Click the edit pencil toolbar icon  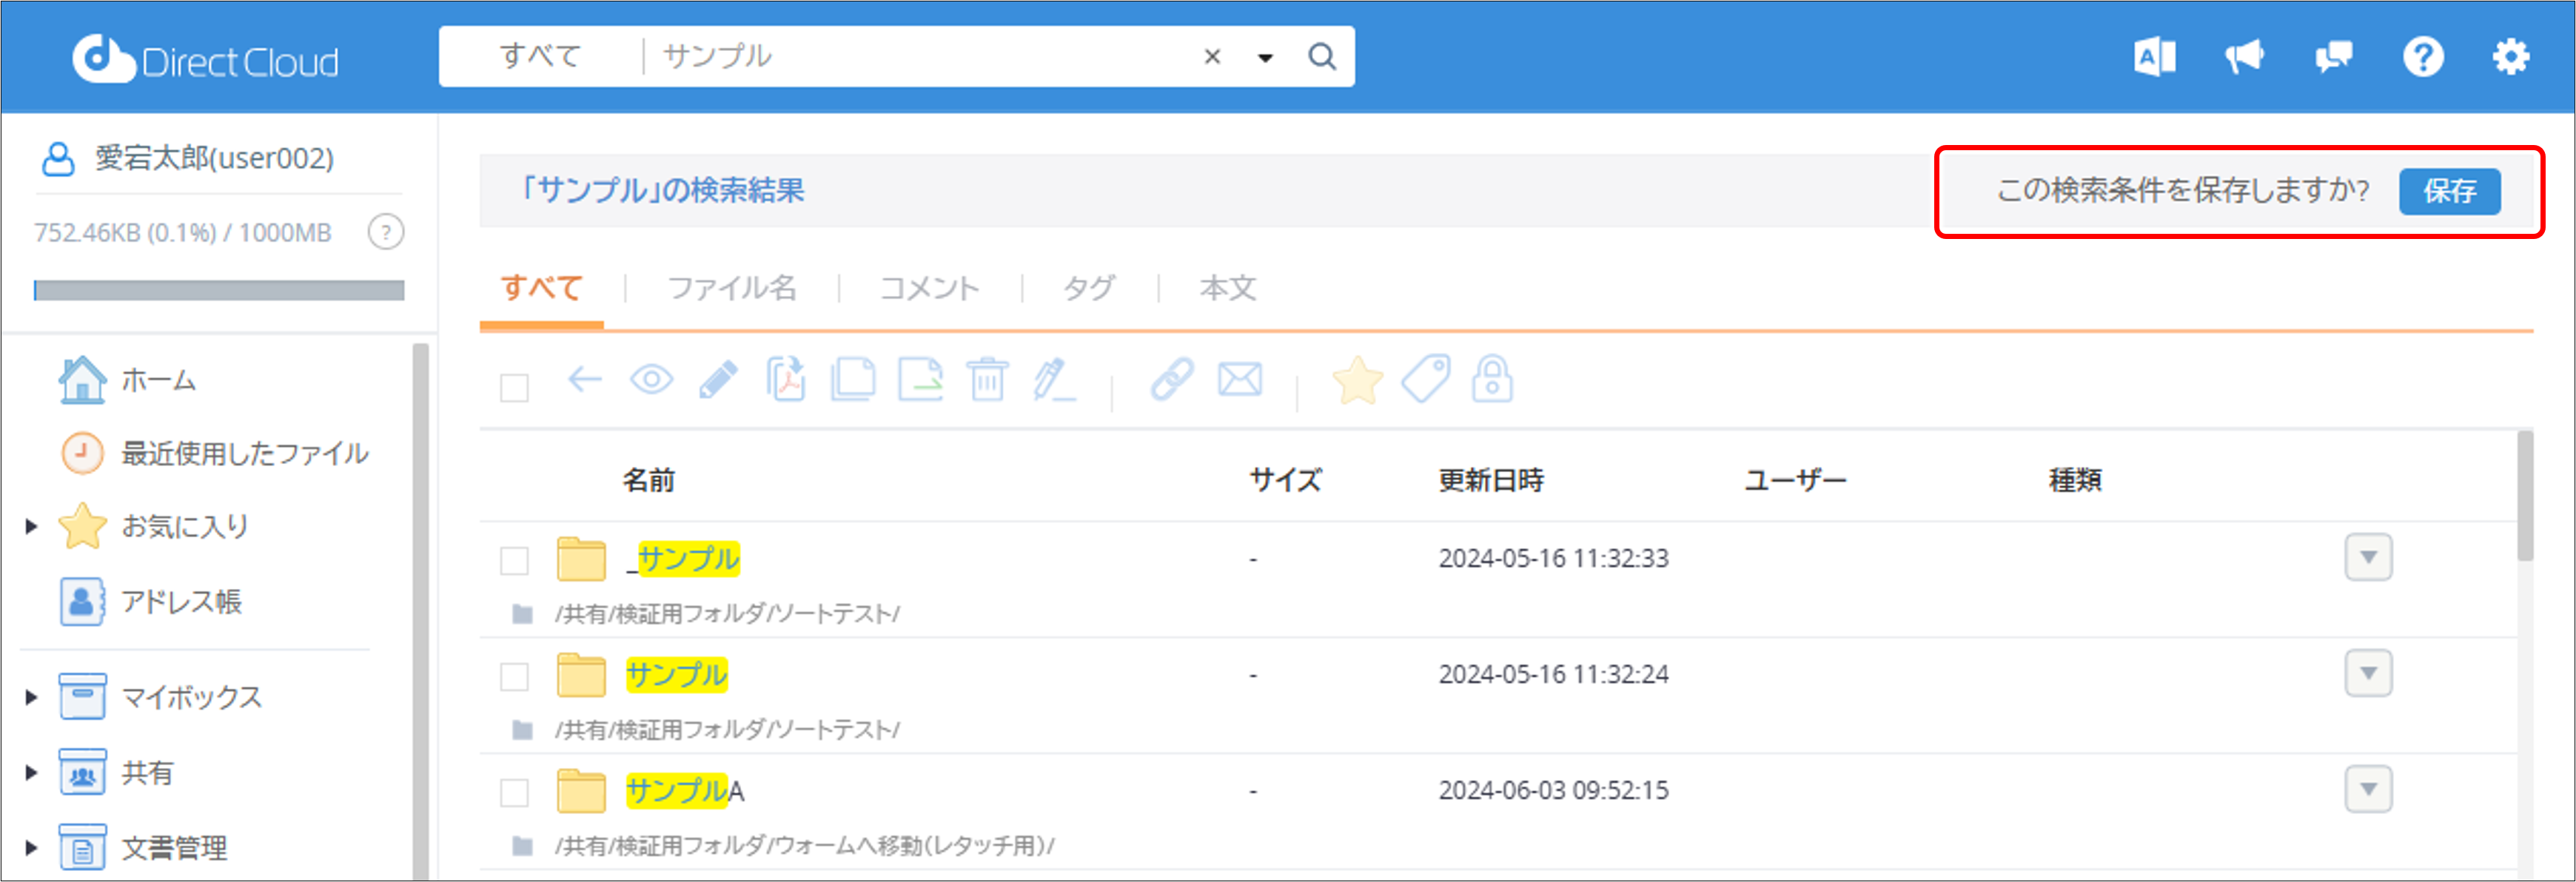point(718,380)
